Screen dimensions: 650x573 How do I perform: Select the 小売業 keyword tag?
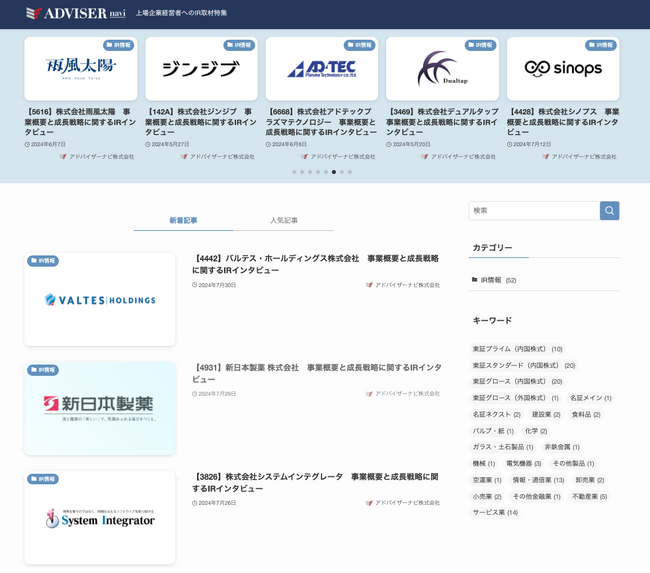click(x=487, y=496)
